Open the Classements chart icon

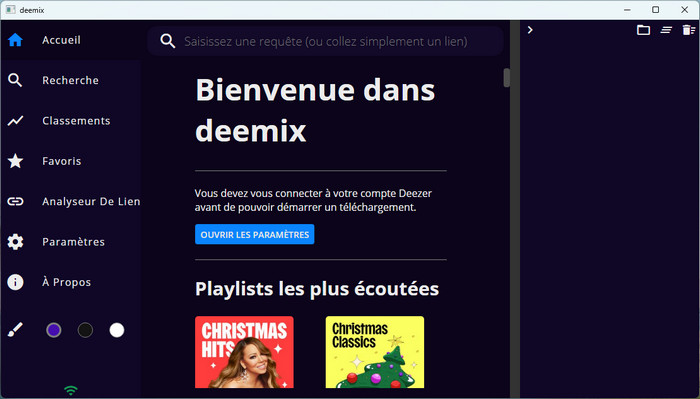15,121
